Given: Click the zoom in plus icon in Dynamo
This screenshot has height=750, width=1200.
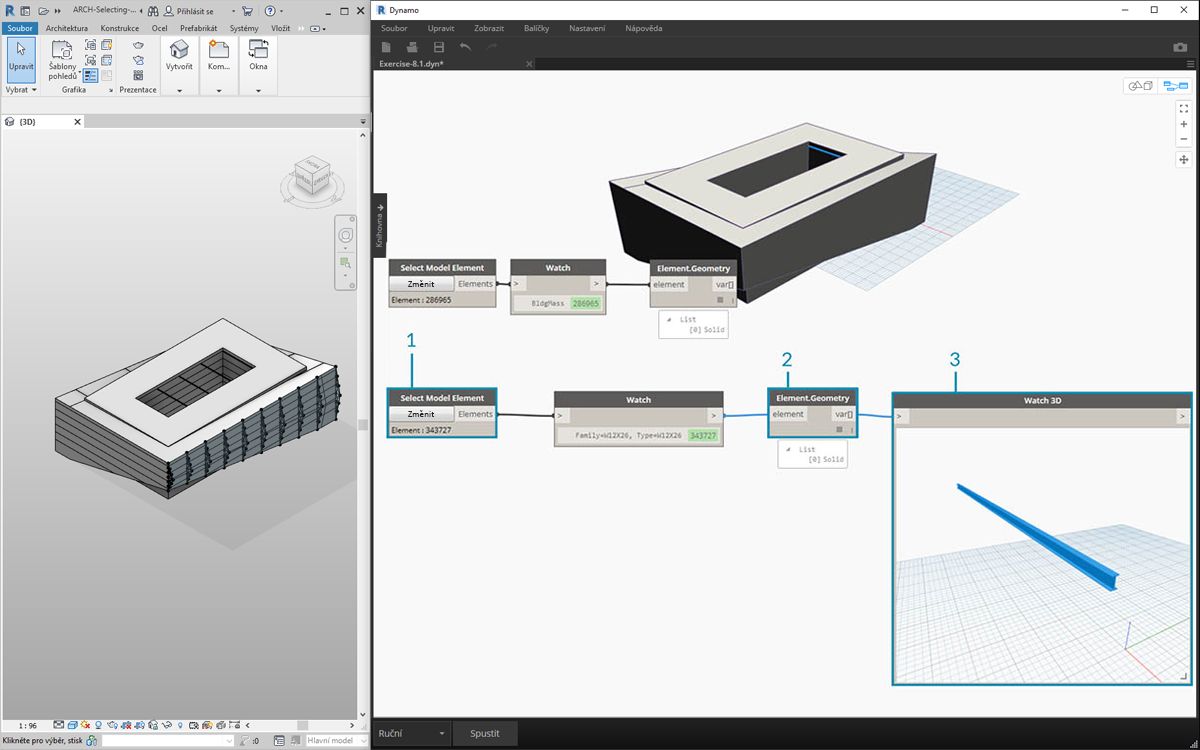Looking at the screenshot, I should pos(1184,124).
